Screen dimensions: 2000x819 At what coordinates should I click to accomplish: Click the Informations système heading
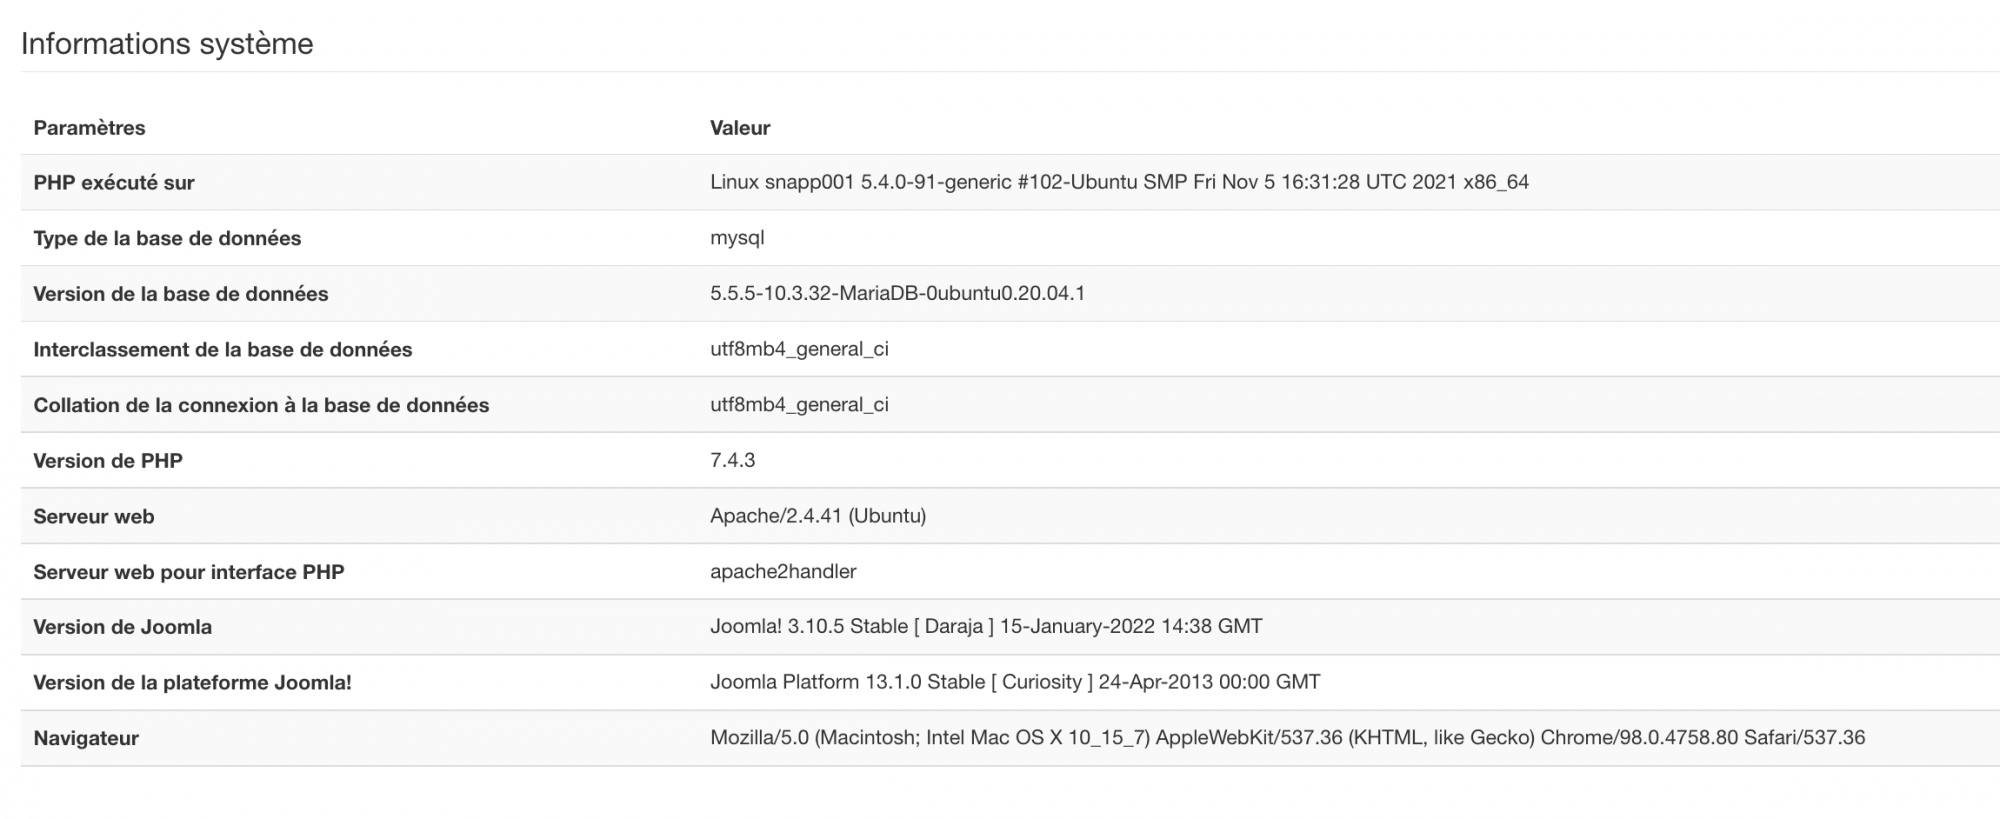coord(167,44)
